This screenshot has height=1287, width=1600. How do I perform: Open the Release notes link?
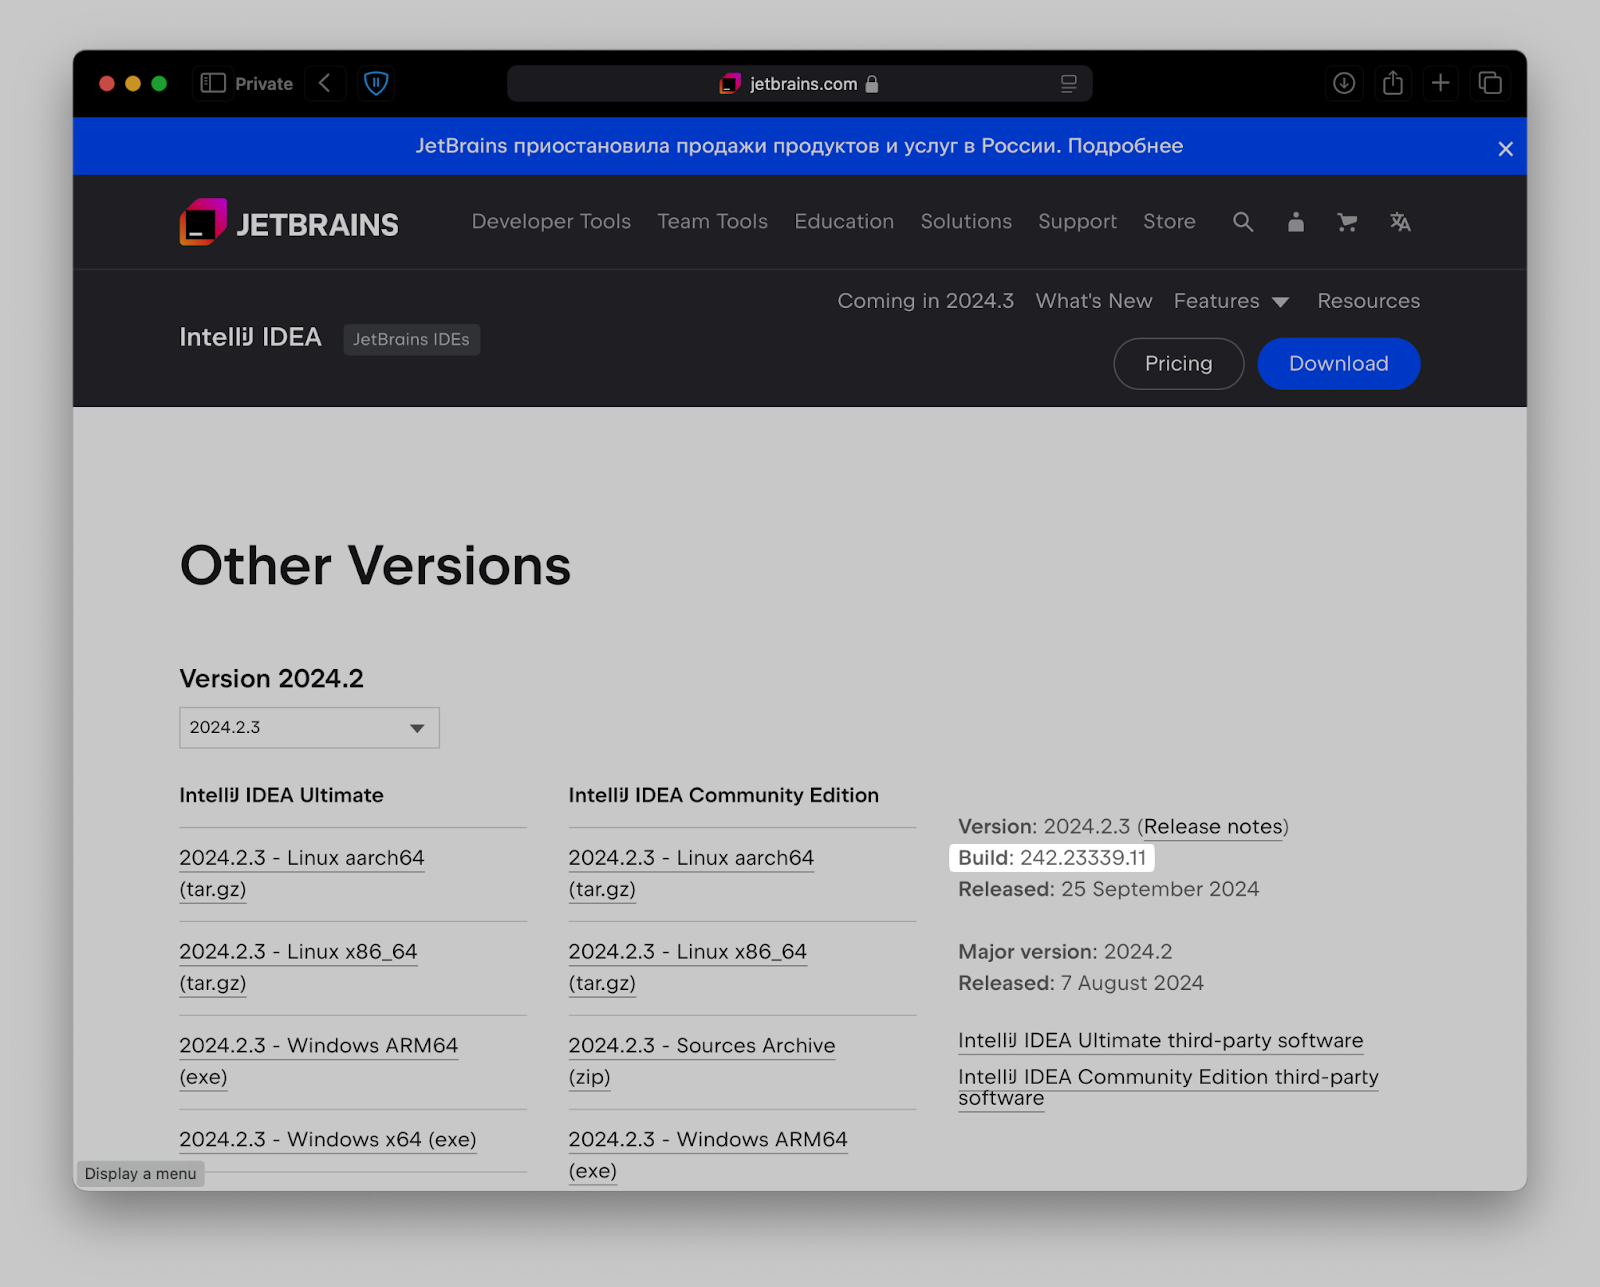1213,827
